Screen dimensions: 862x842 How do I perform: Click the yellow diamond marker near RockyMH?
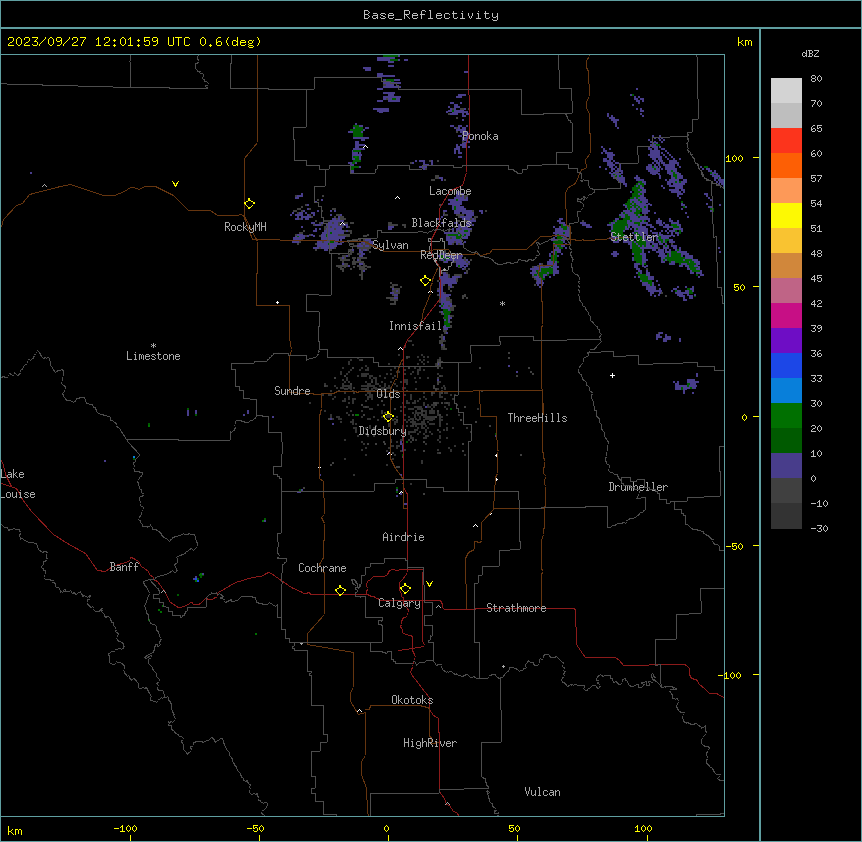(250, 204)
